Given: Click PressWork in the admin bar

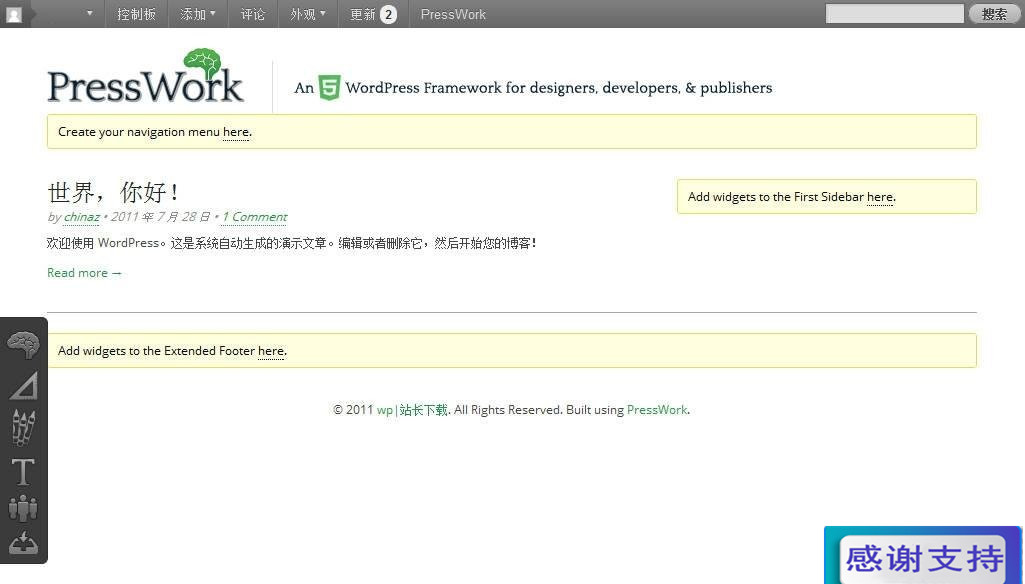Looking at the screenshot, I should [453, 14].
